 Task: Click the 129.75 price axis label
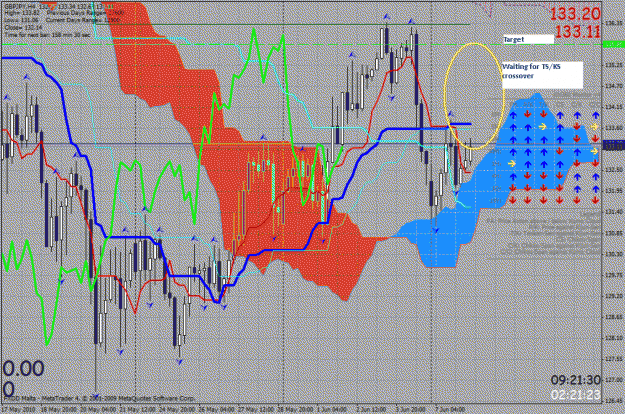614,275
